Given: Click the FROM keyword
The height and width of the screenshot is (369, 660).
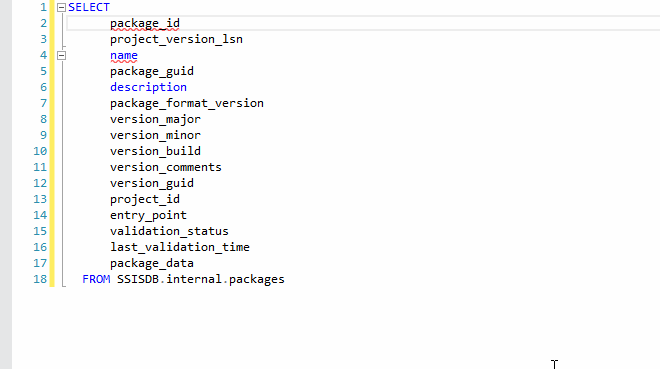Looking at the screenshot, I should [x=96, y=279].
